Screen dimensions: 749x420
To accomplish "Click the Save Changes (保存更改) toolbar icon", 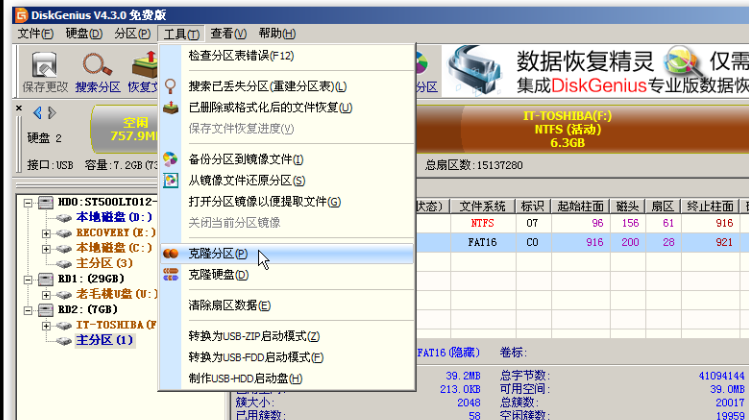I will tap(44, 65).
